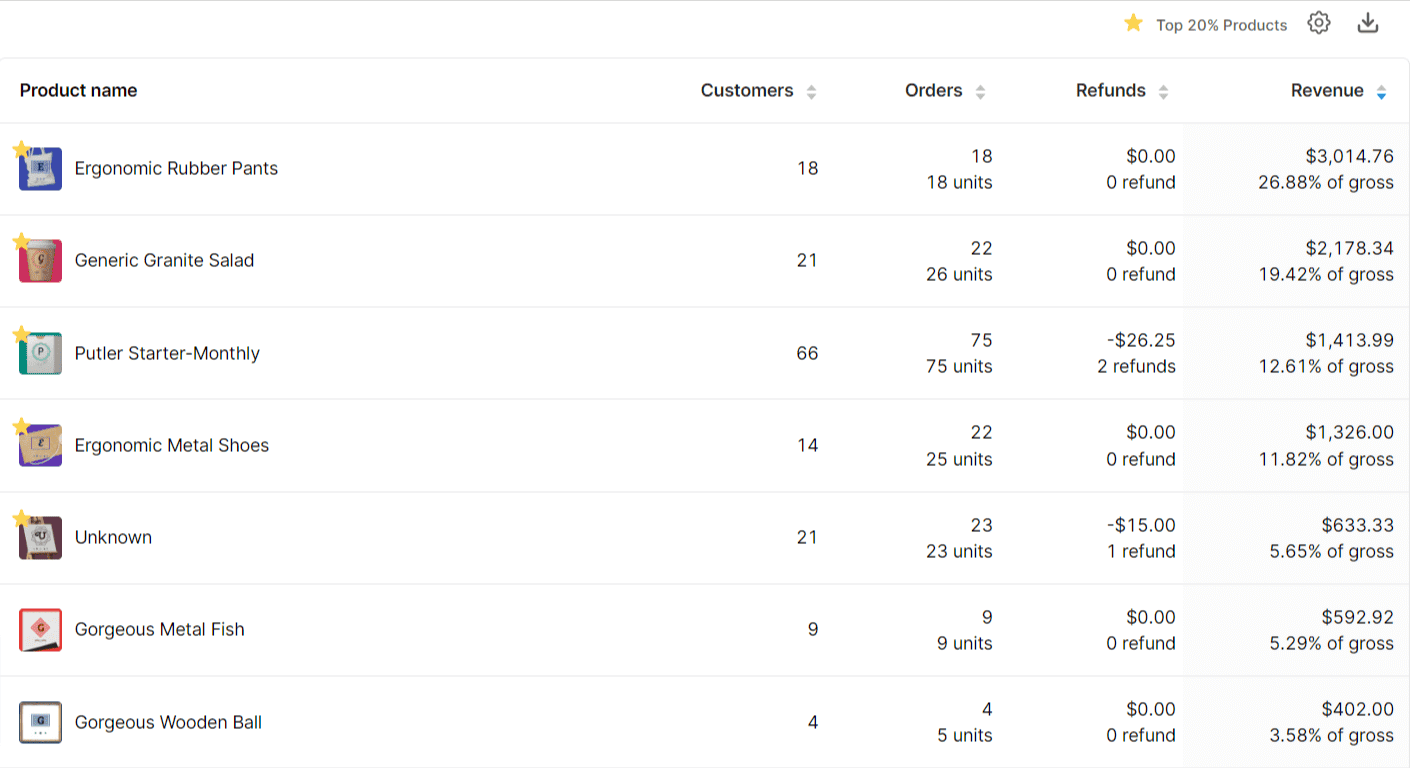Click the Generic Granite Salad product image
Screen dimensions: 1410x768
point(41,261)
